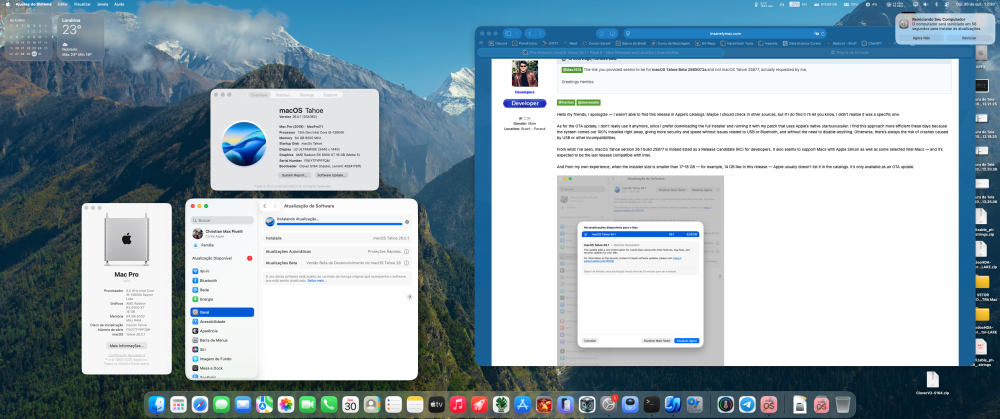Open Notes yellow icon in Dock

point(415,404)
